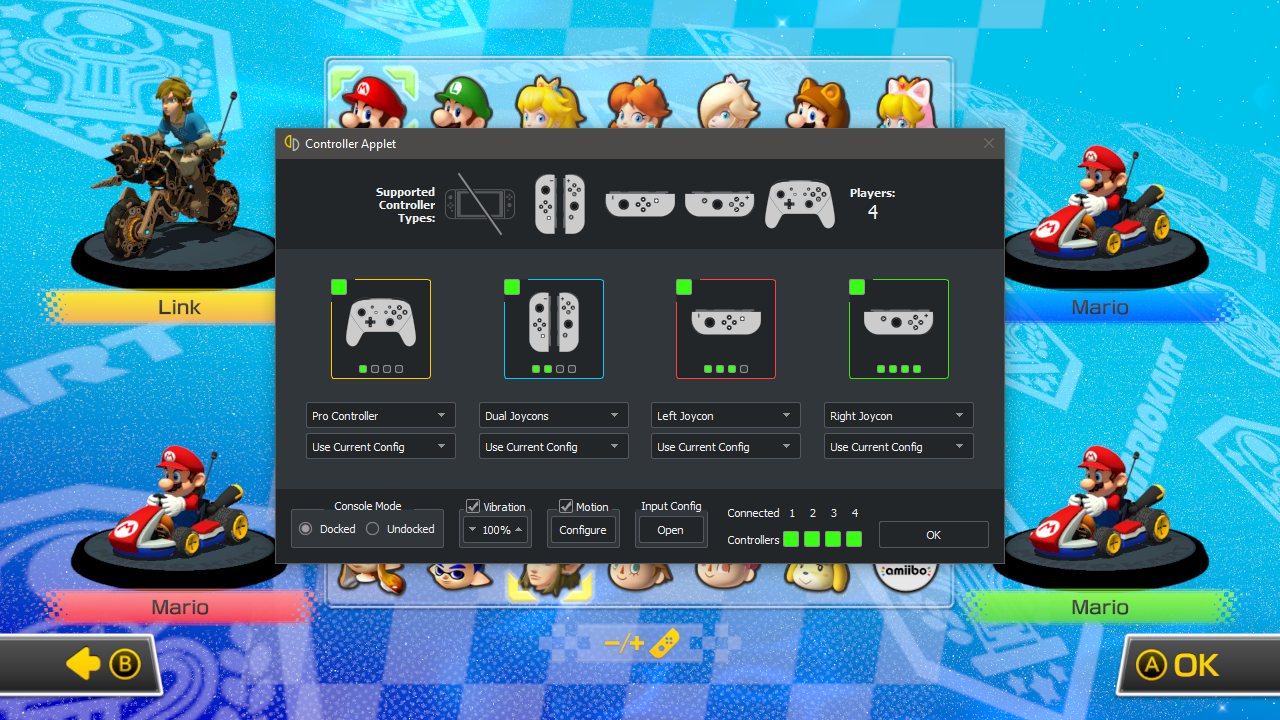
Task: Toggle player 1 connected green checkbox
Action: (x=339, y=287)
